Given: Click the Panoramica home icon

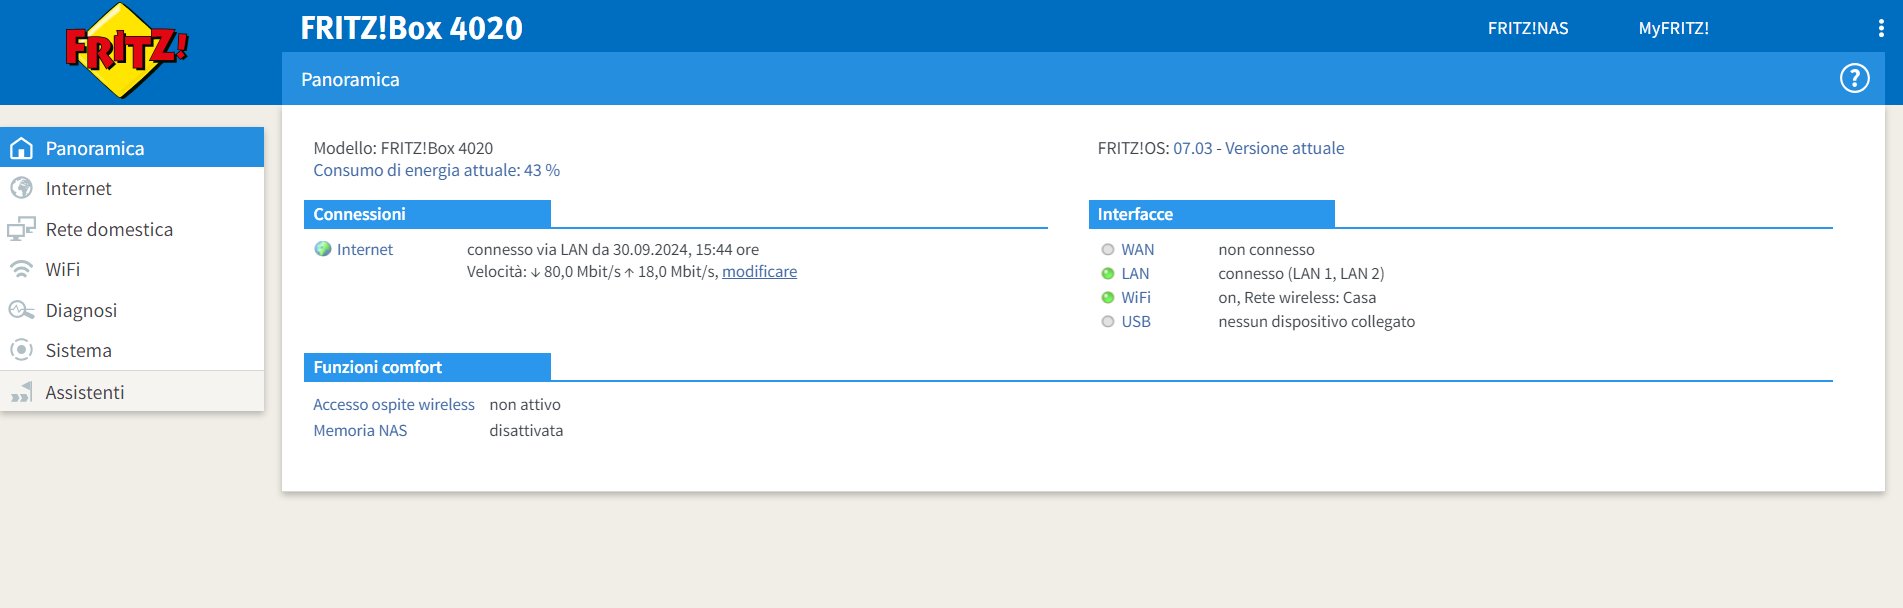Looking at the screenshot, I should click(21, 148).
